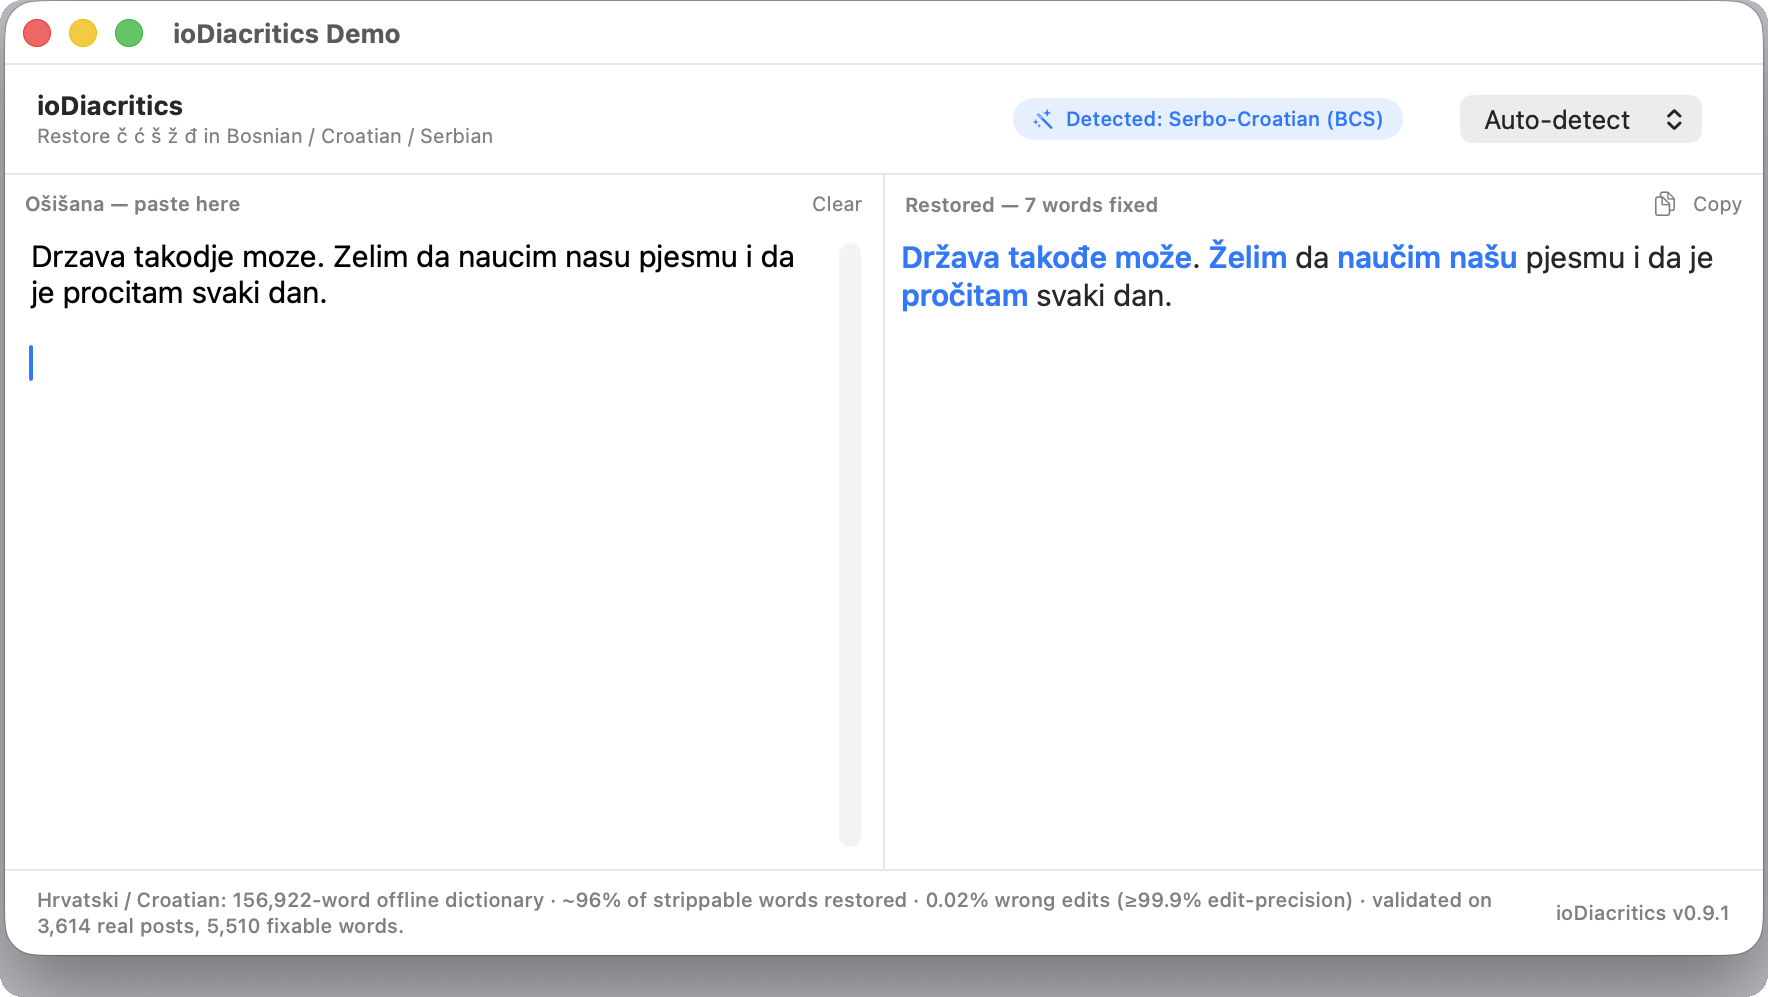
Task: Click the restored word 'takođe'
Action: pyautogui.click(x=1057, y=258)
